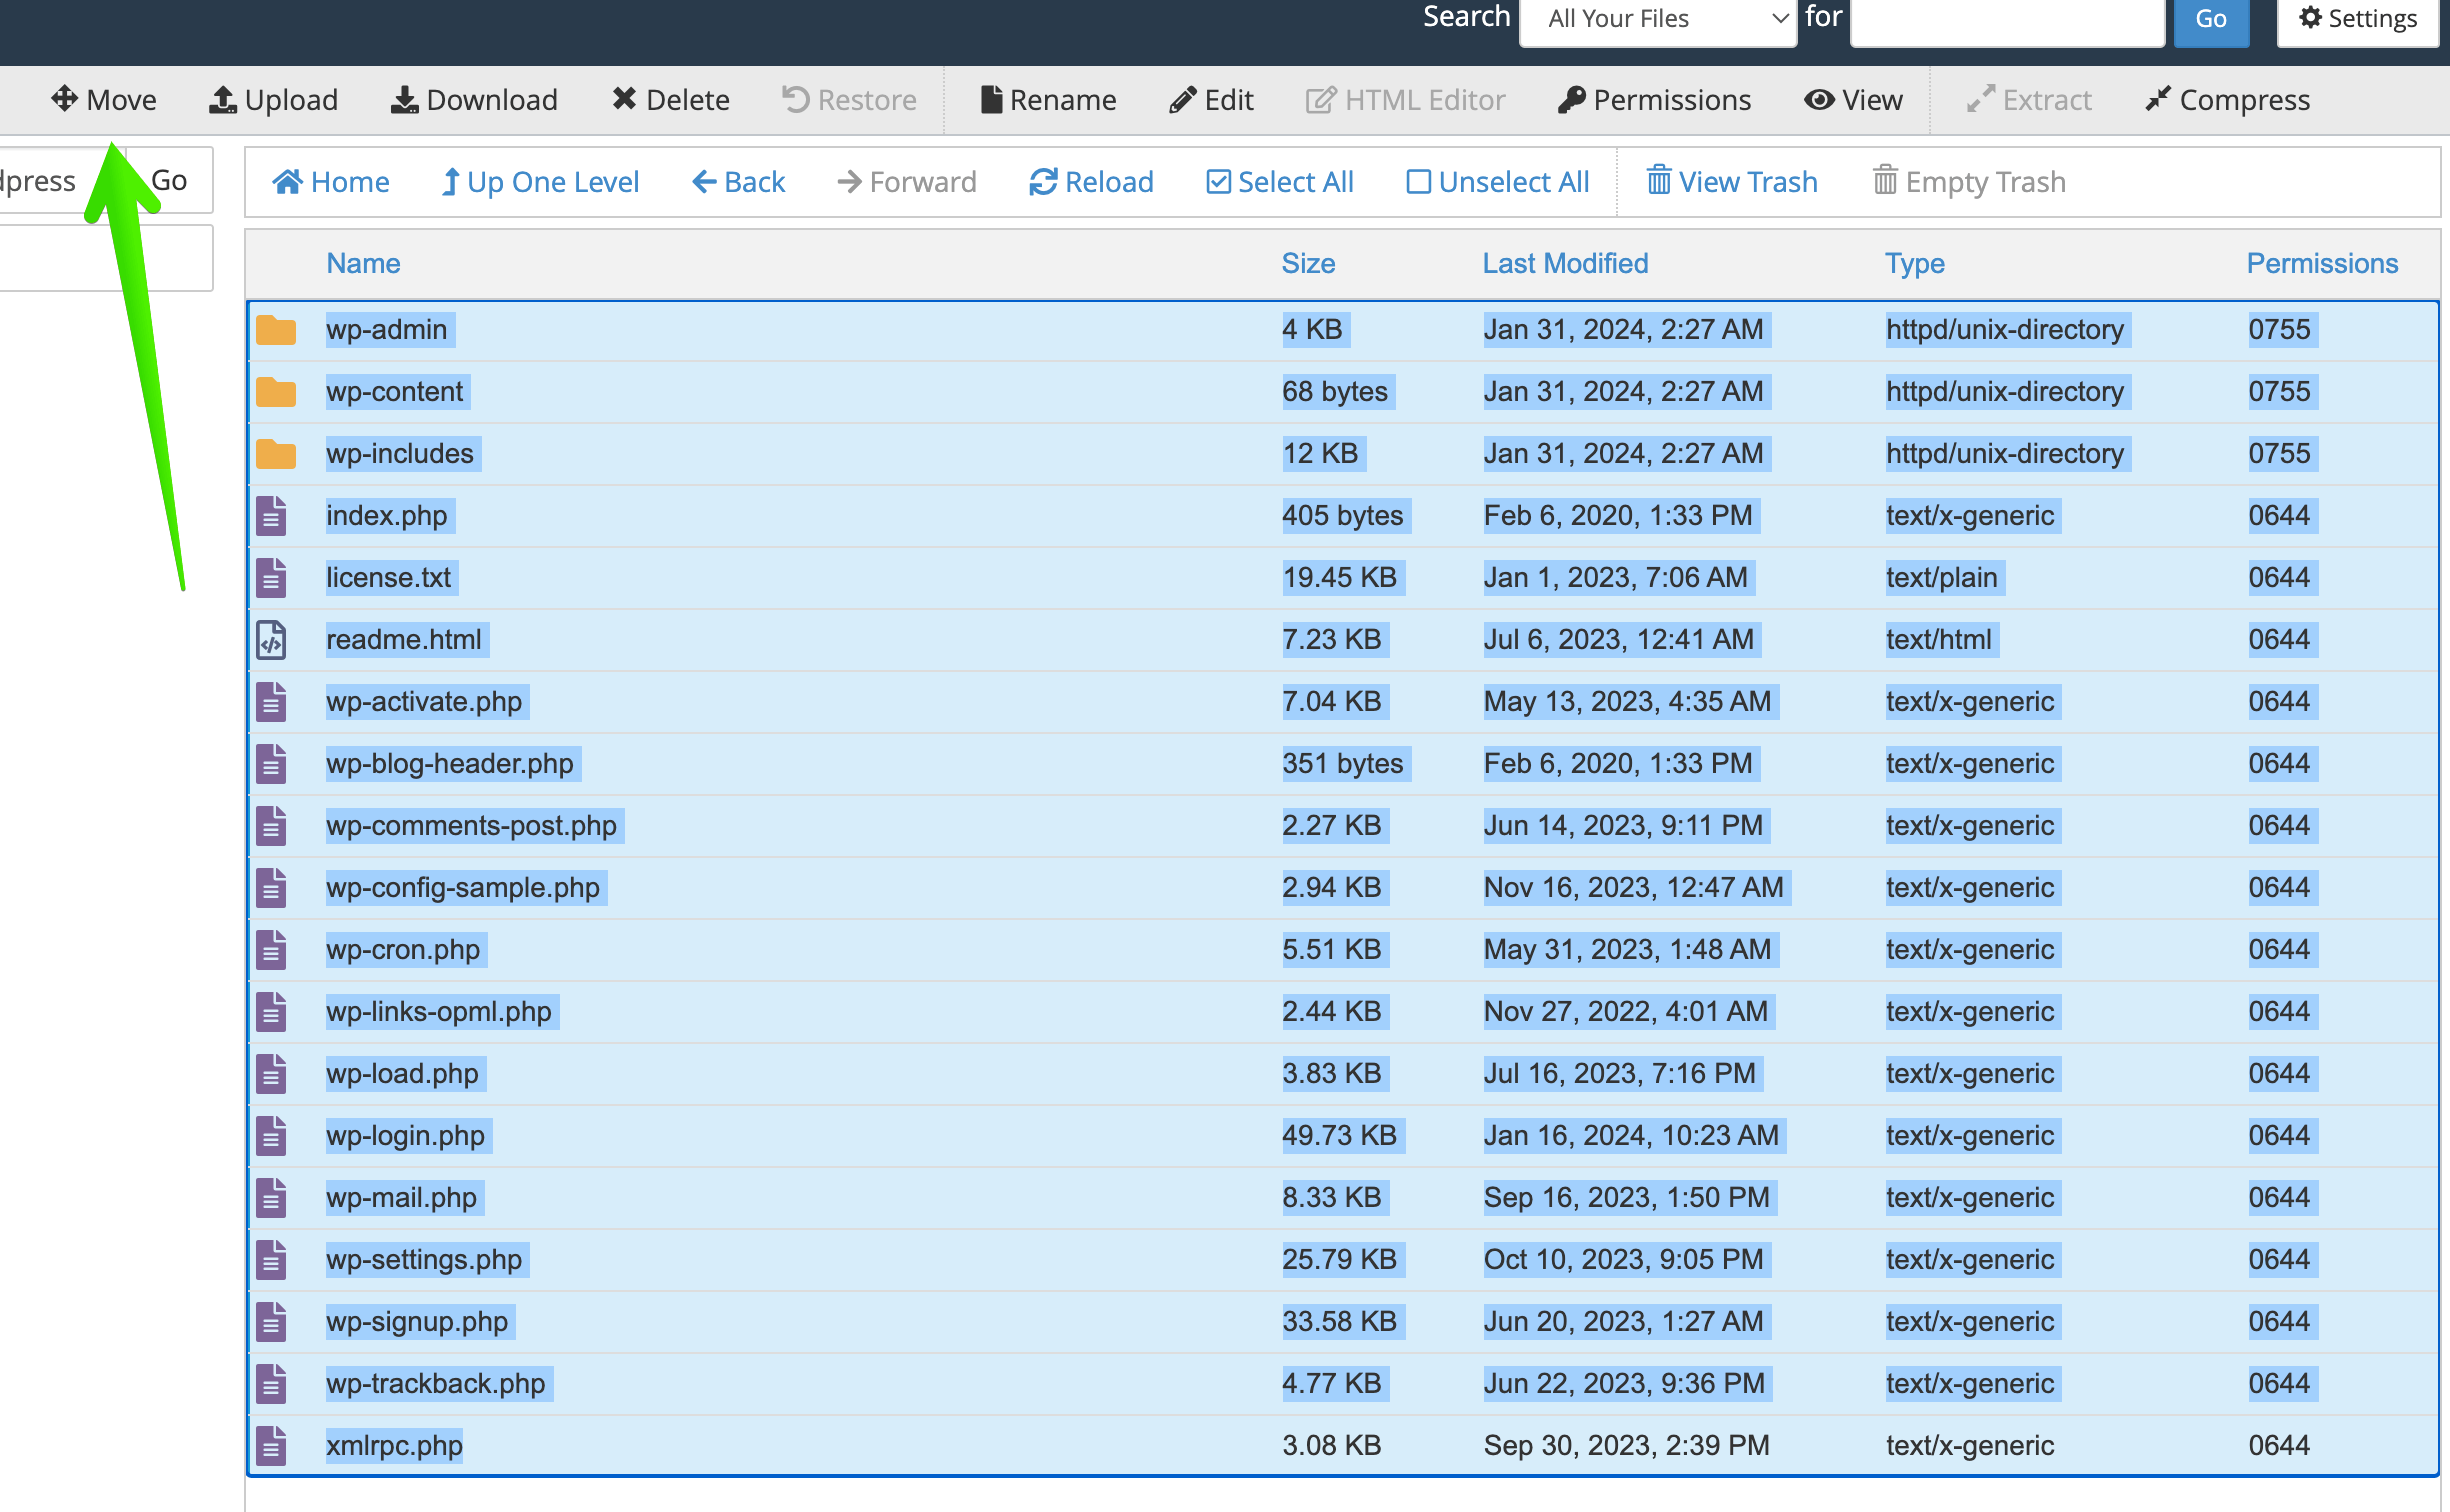Sort the list by Size column

click(x=1308, y=263)
